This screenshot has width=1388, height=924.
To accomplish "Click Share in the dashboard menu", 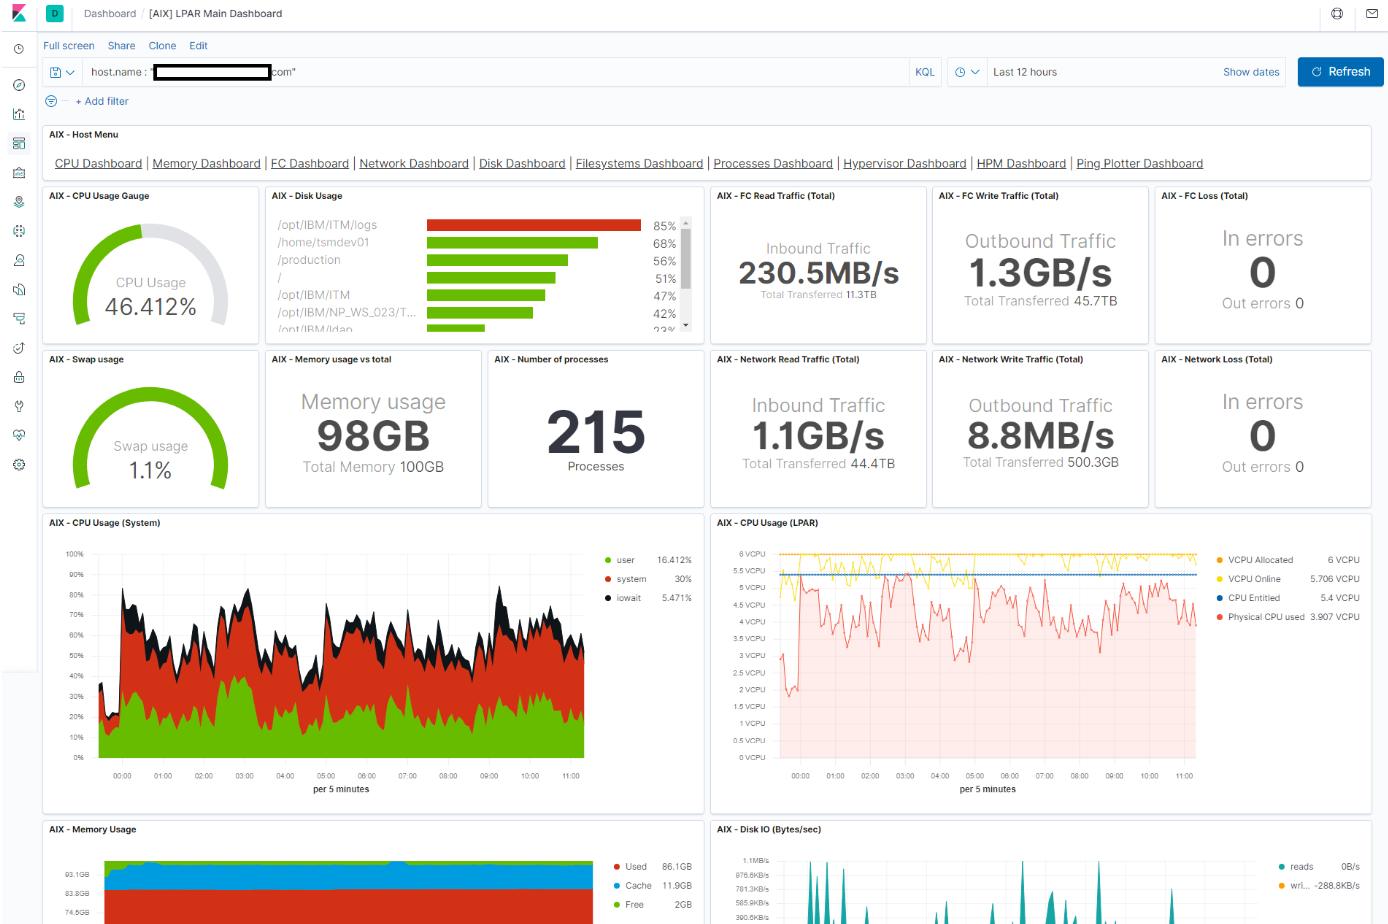I will click(x=121, y=46).
